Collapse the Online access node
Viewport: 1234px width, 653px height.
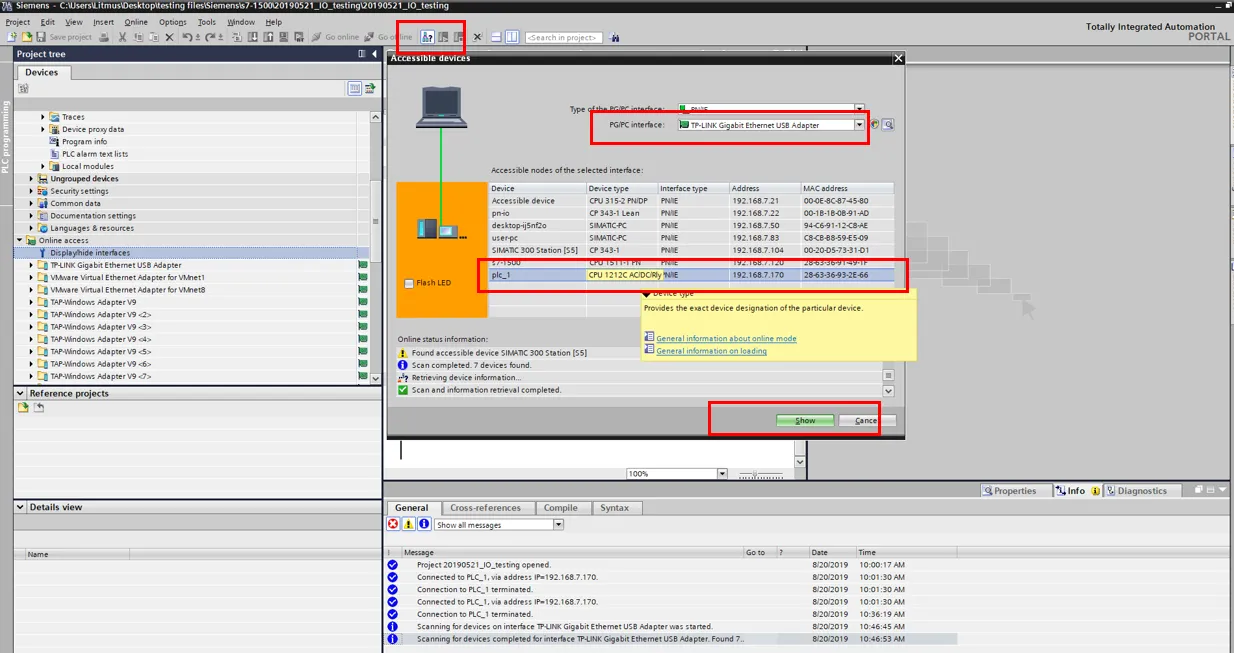20,240
